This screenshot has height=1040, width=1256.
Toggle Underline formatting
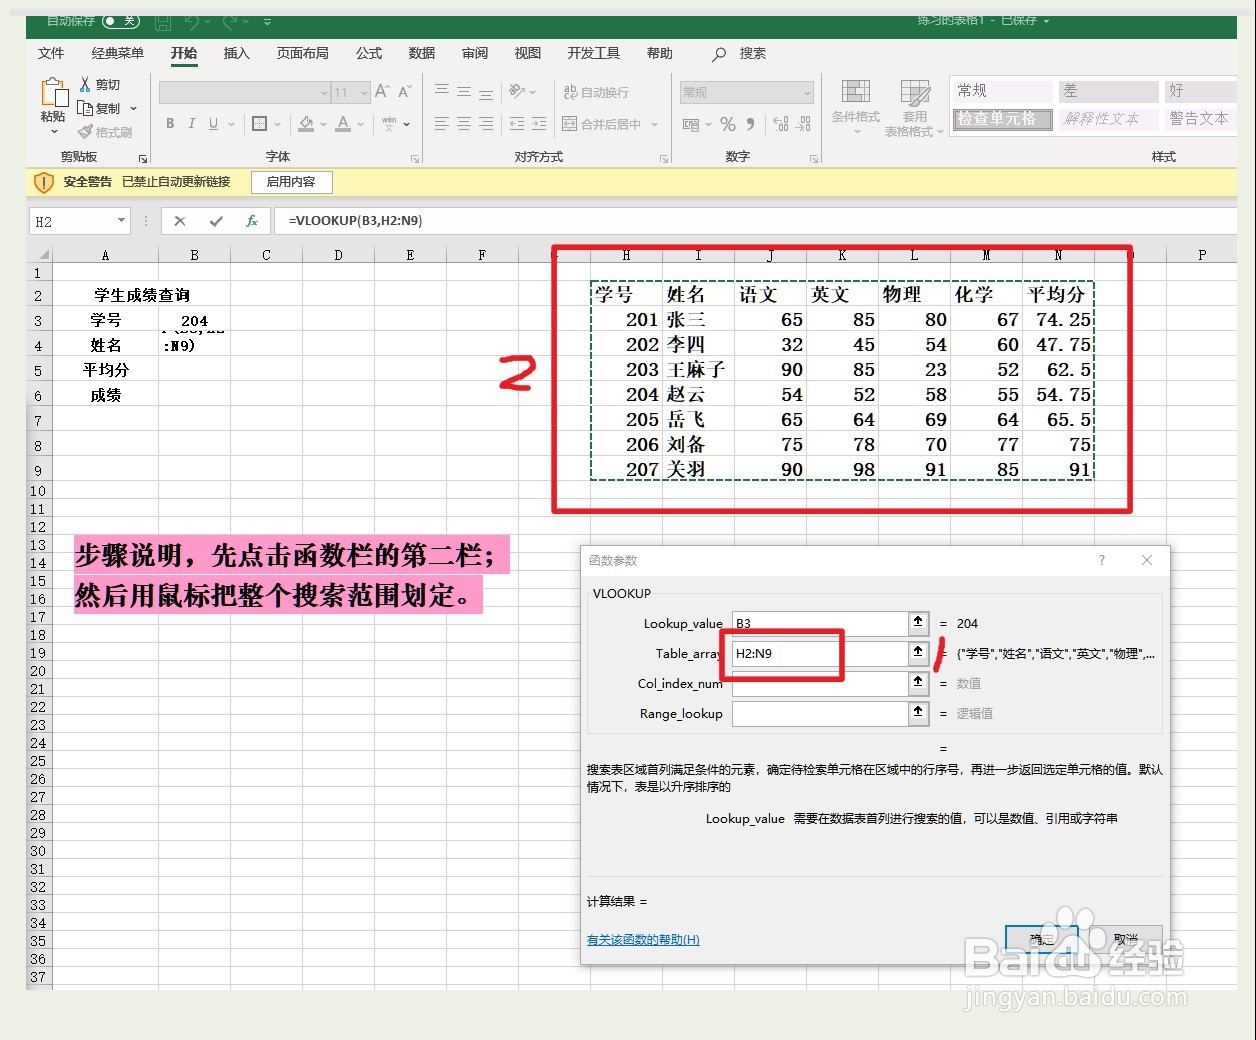point(211,123)
